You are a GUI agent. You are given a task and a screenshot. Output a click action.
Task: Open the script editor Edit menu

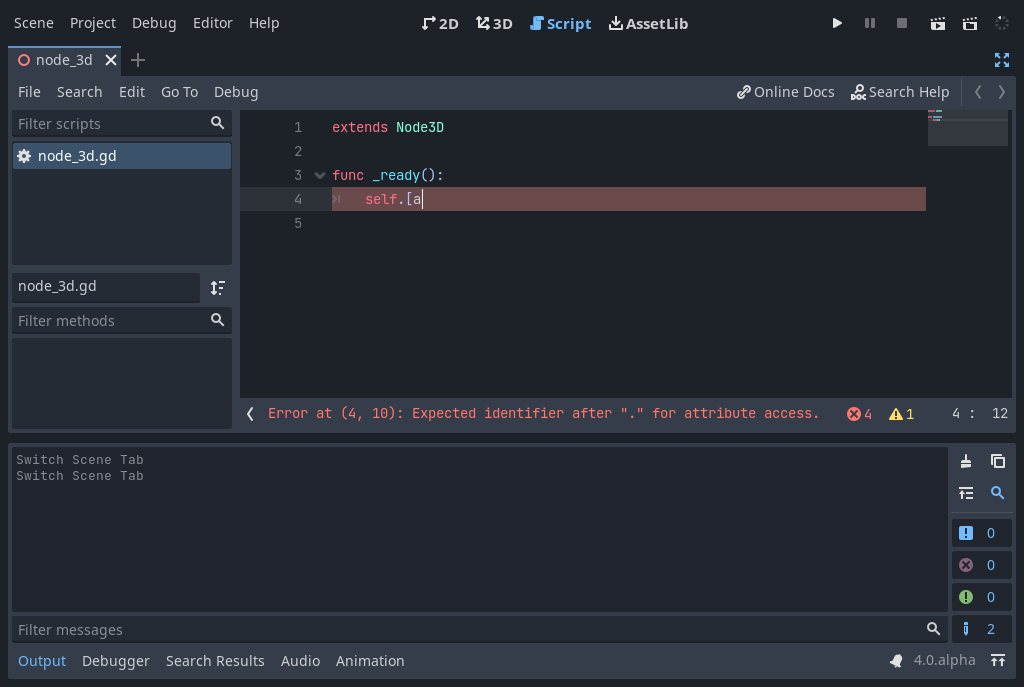click(x=132, y=92)
